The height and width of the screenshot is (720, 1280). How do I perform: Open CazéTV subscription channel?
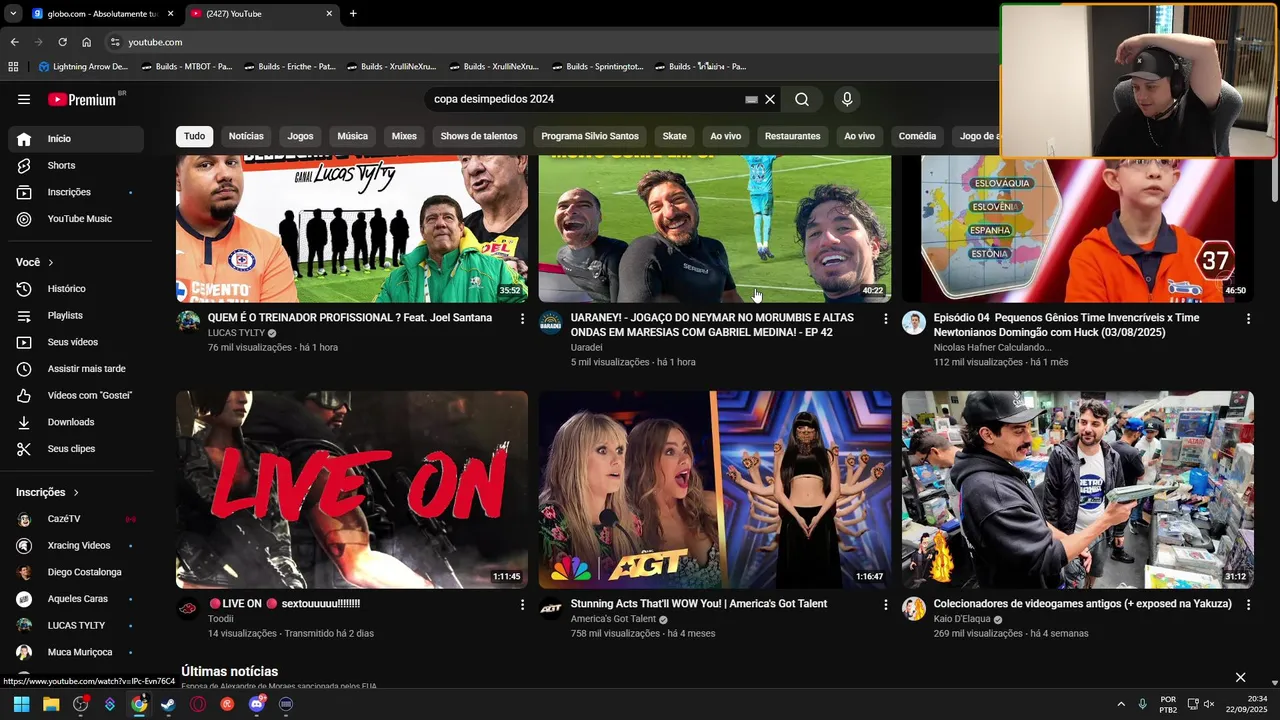click(76, 519)
